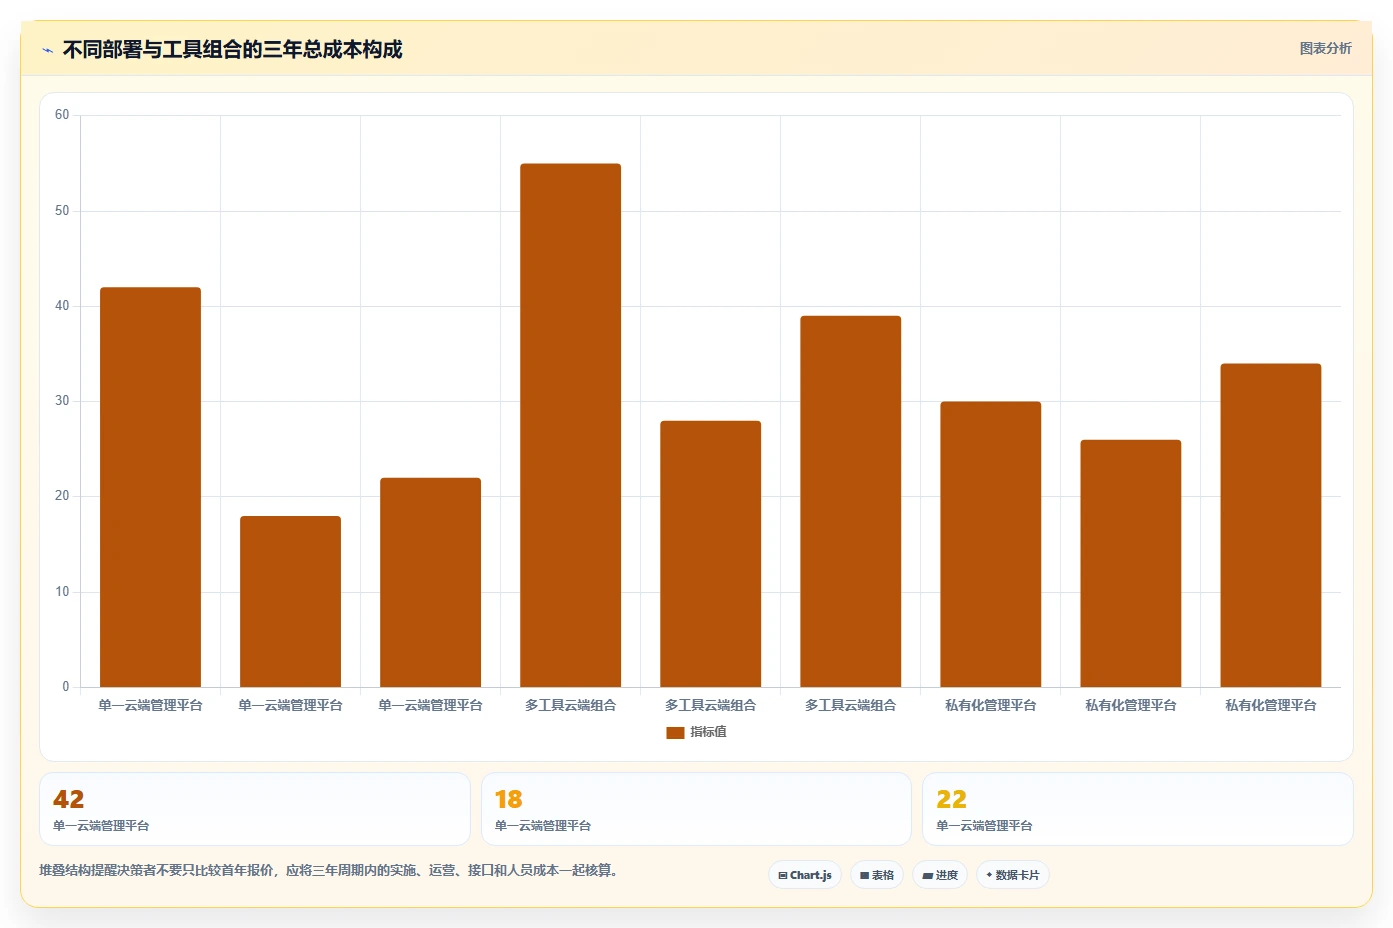Image resolution: width=1393 pixels, height=928 pixels.
Task: Click the diamond icon in the 数据卡片 tag
Action: point(989,875)
